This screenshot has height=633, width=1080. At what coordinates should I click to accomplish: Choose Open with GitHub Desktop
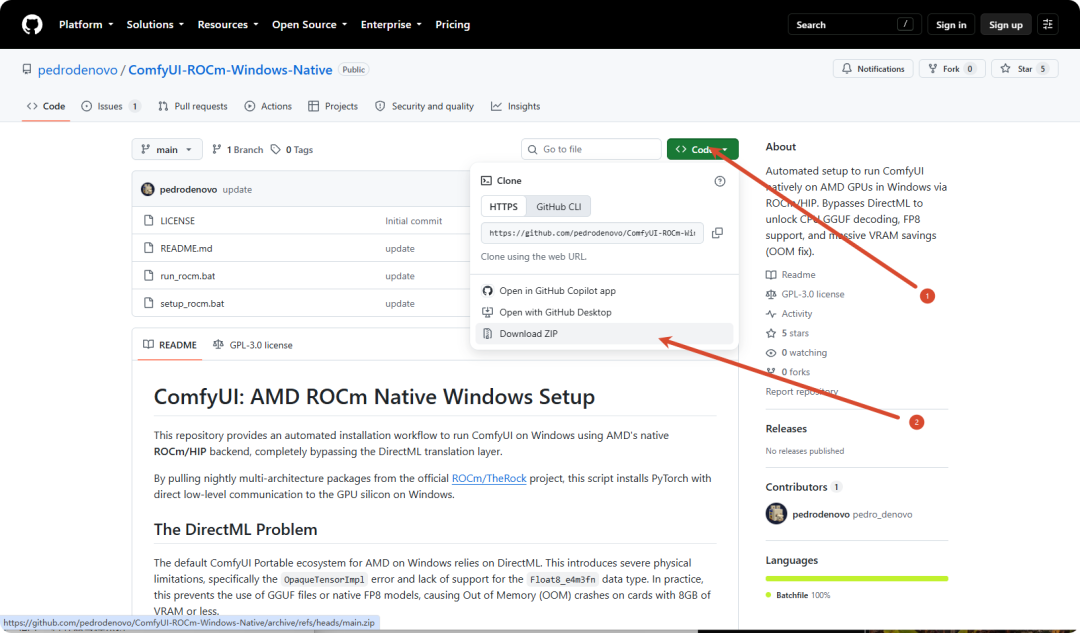click(603, 312)
